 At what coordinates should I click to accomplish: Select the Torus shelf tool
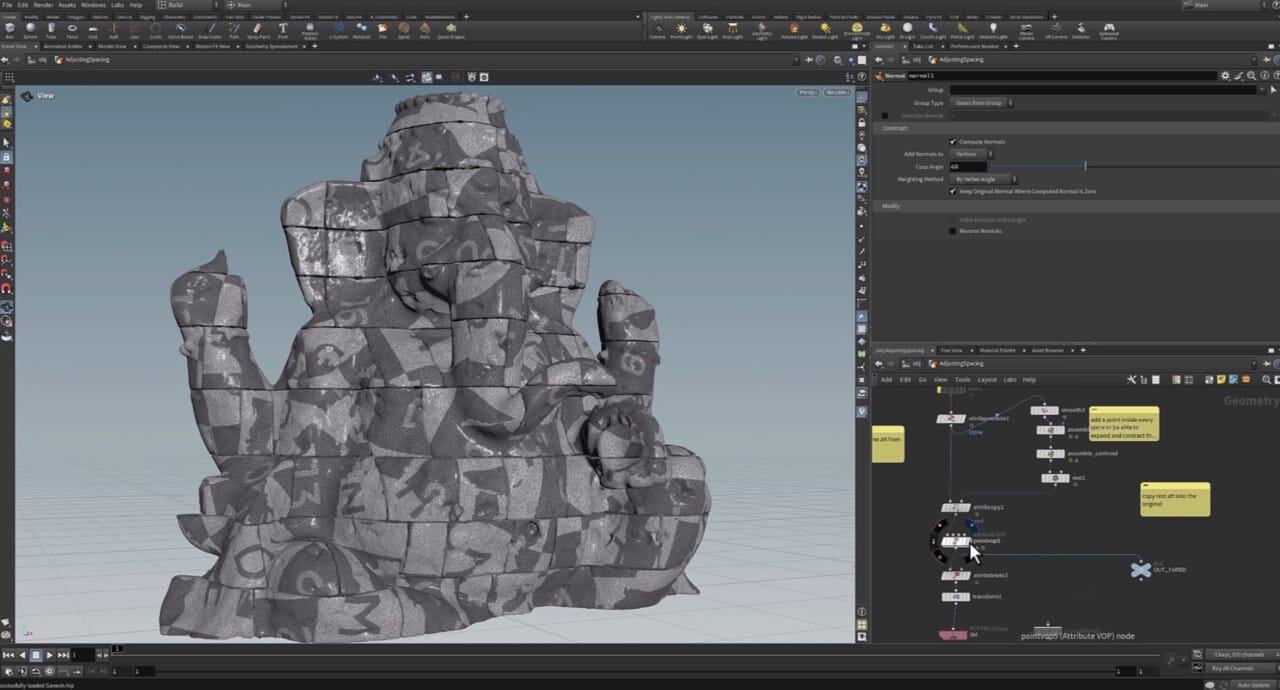[x=72, y=30]
